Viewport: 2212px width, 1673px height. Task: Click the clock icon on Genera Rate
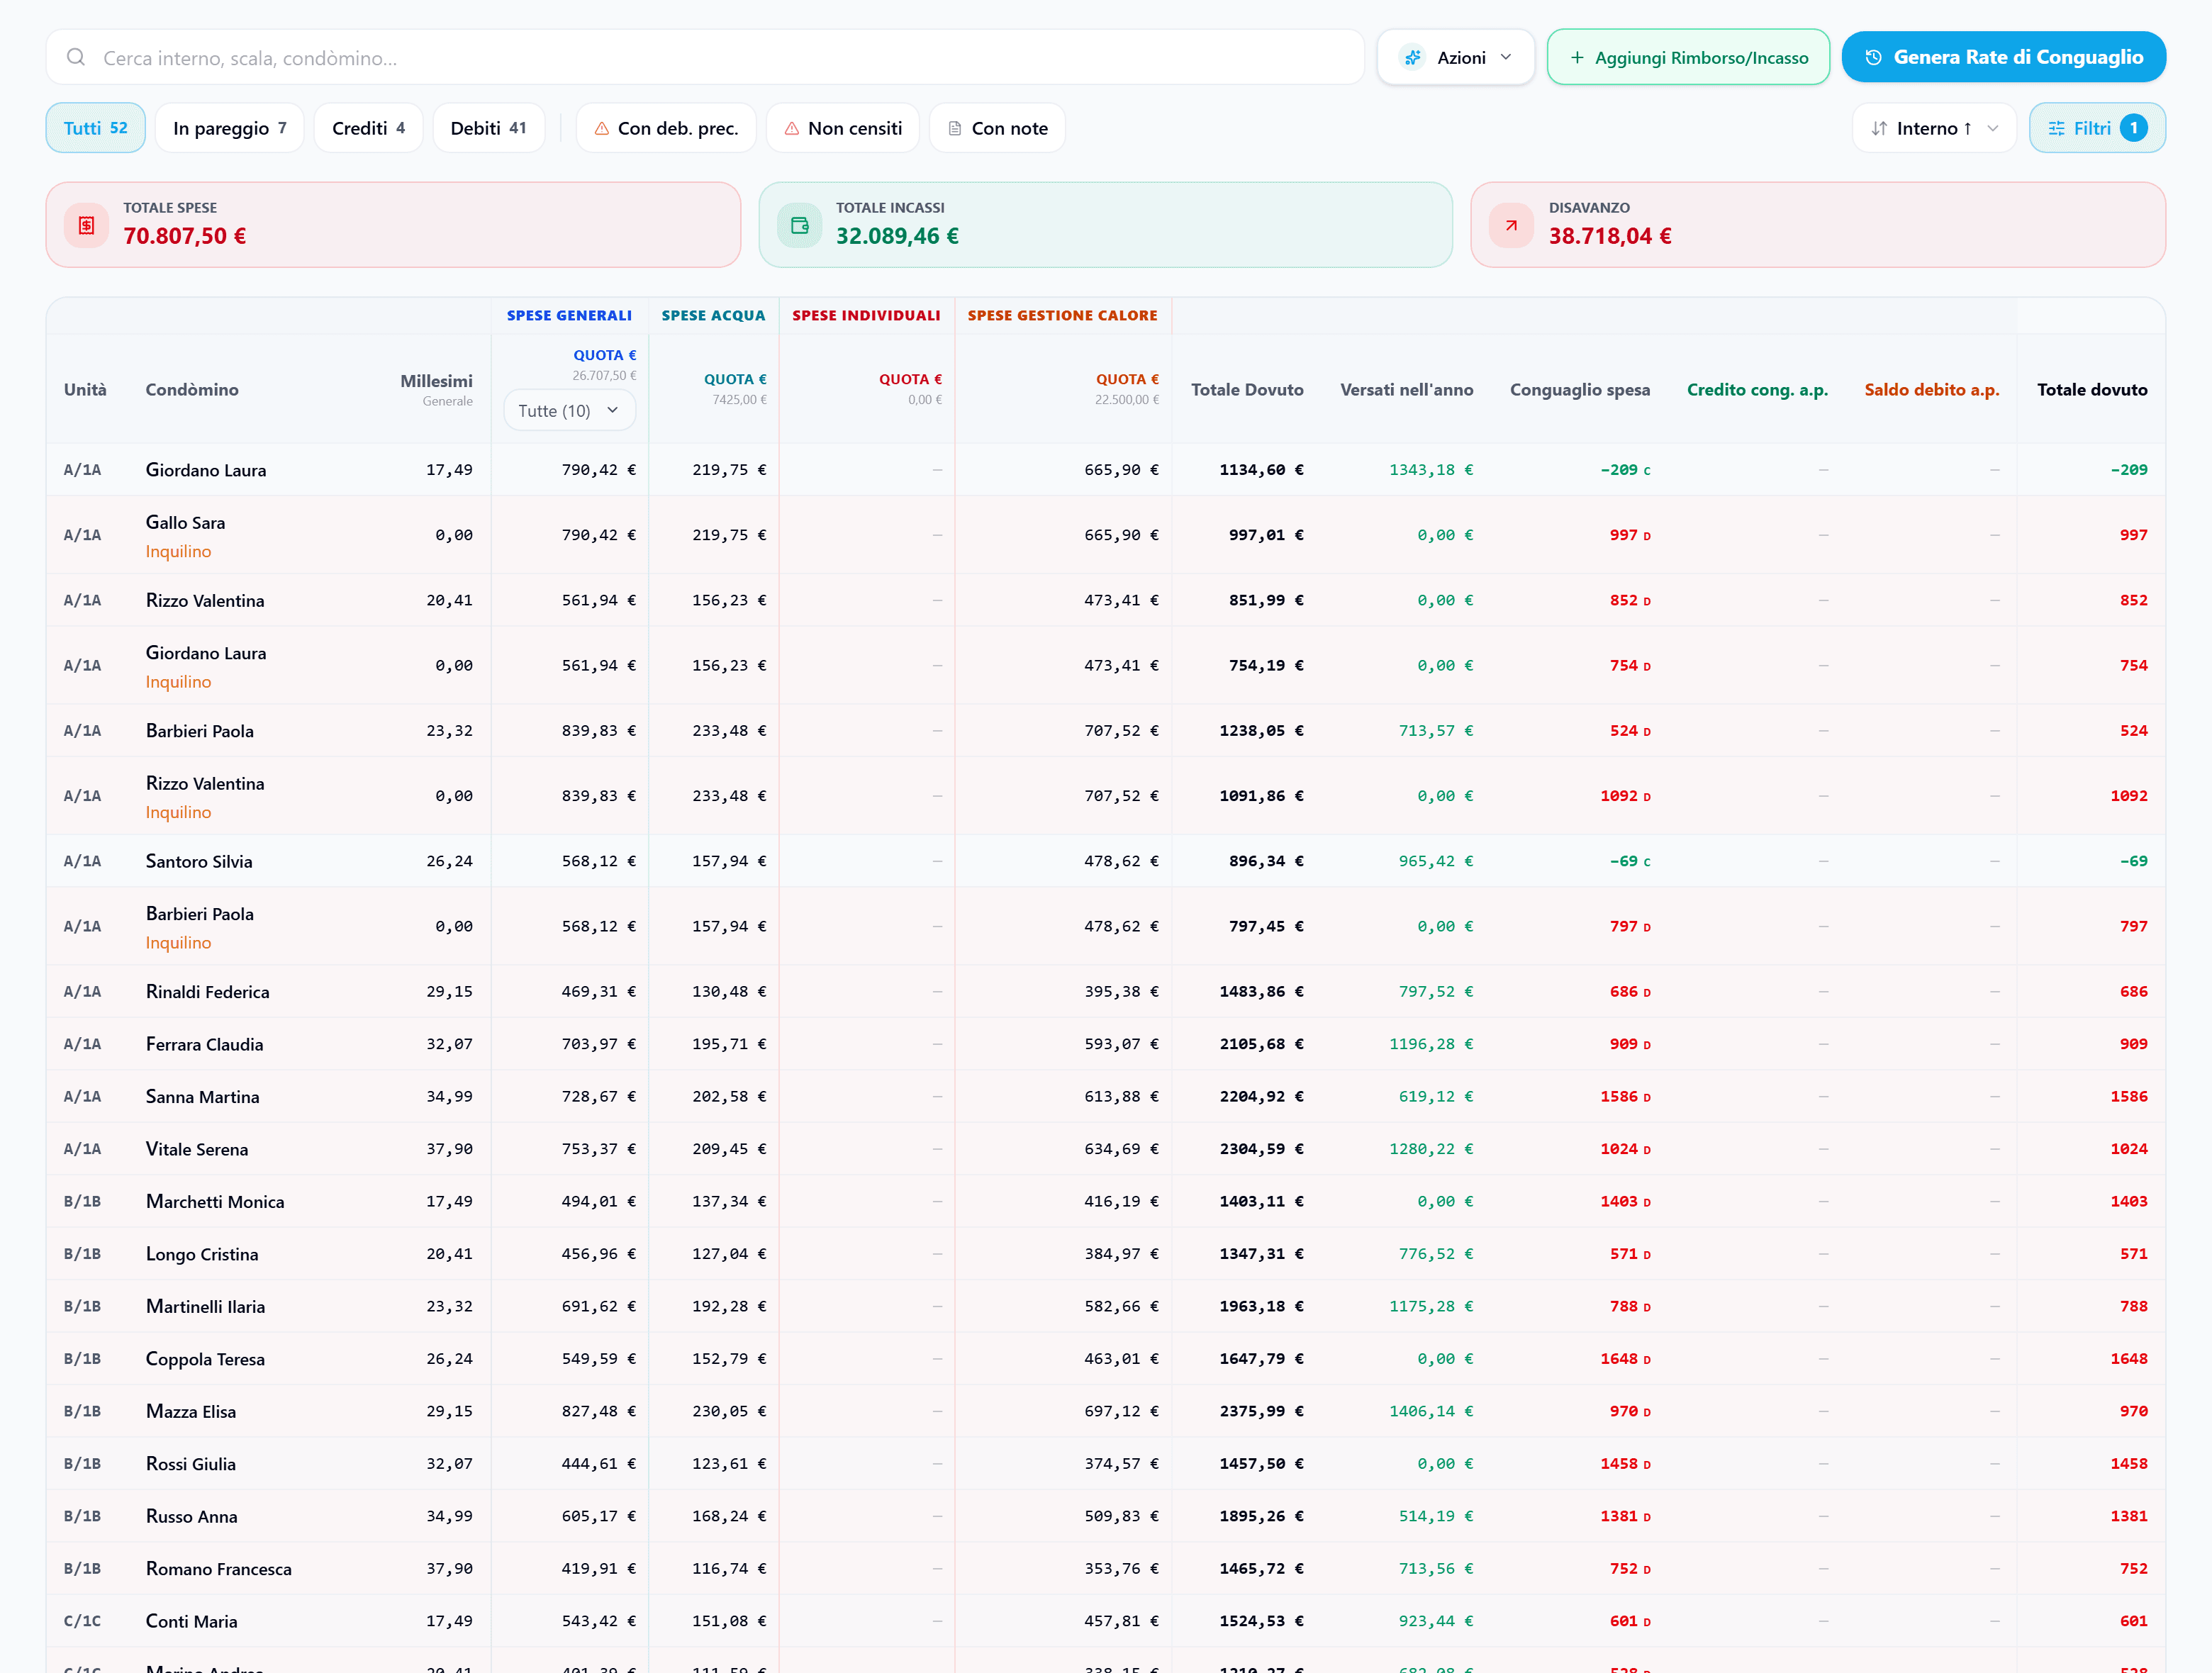tap(1874, 57)
